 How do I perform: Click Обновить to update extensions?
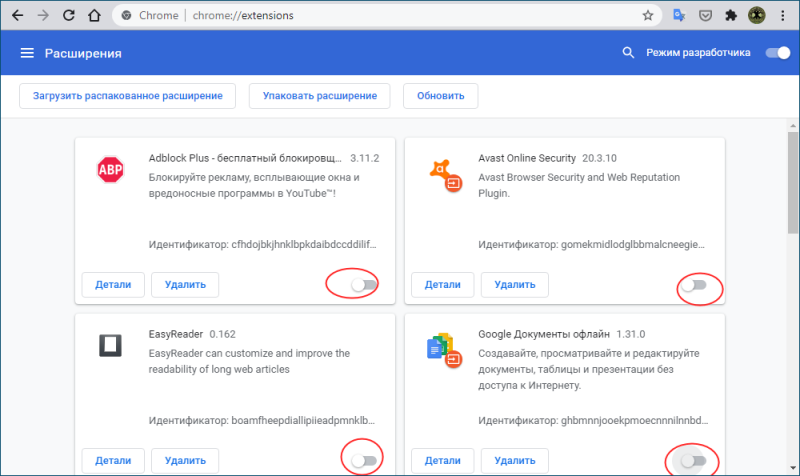tap(440, 96)
